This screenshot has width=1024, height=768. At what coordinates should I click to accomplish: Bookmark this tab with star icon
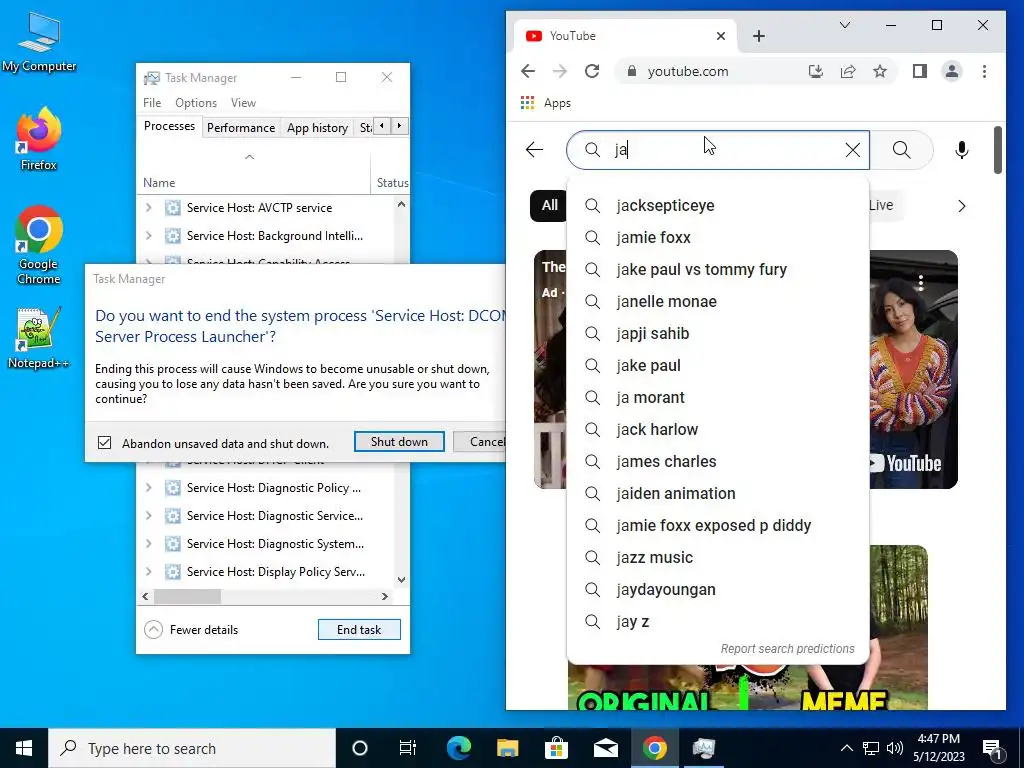point(880,71)
